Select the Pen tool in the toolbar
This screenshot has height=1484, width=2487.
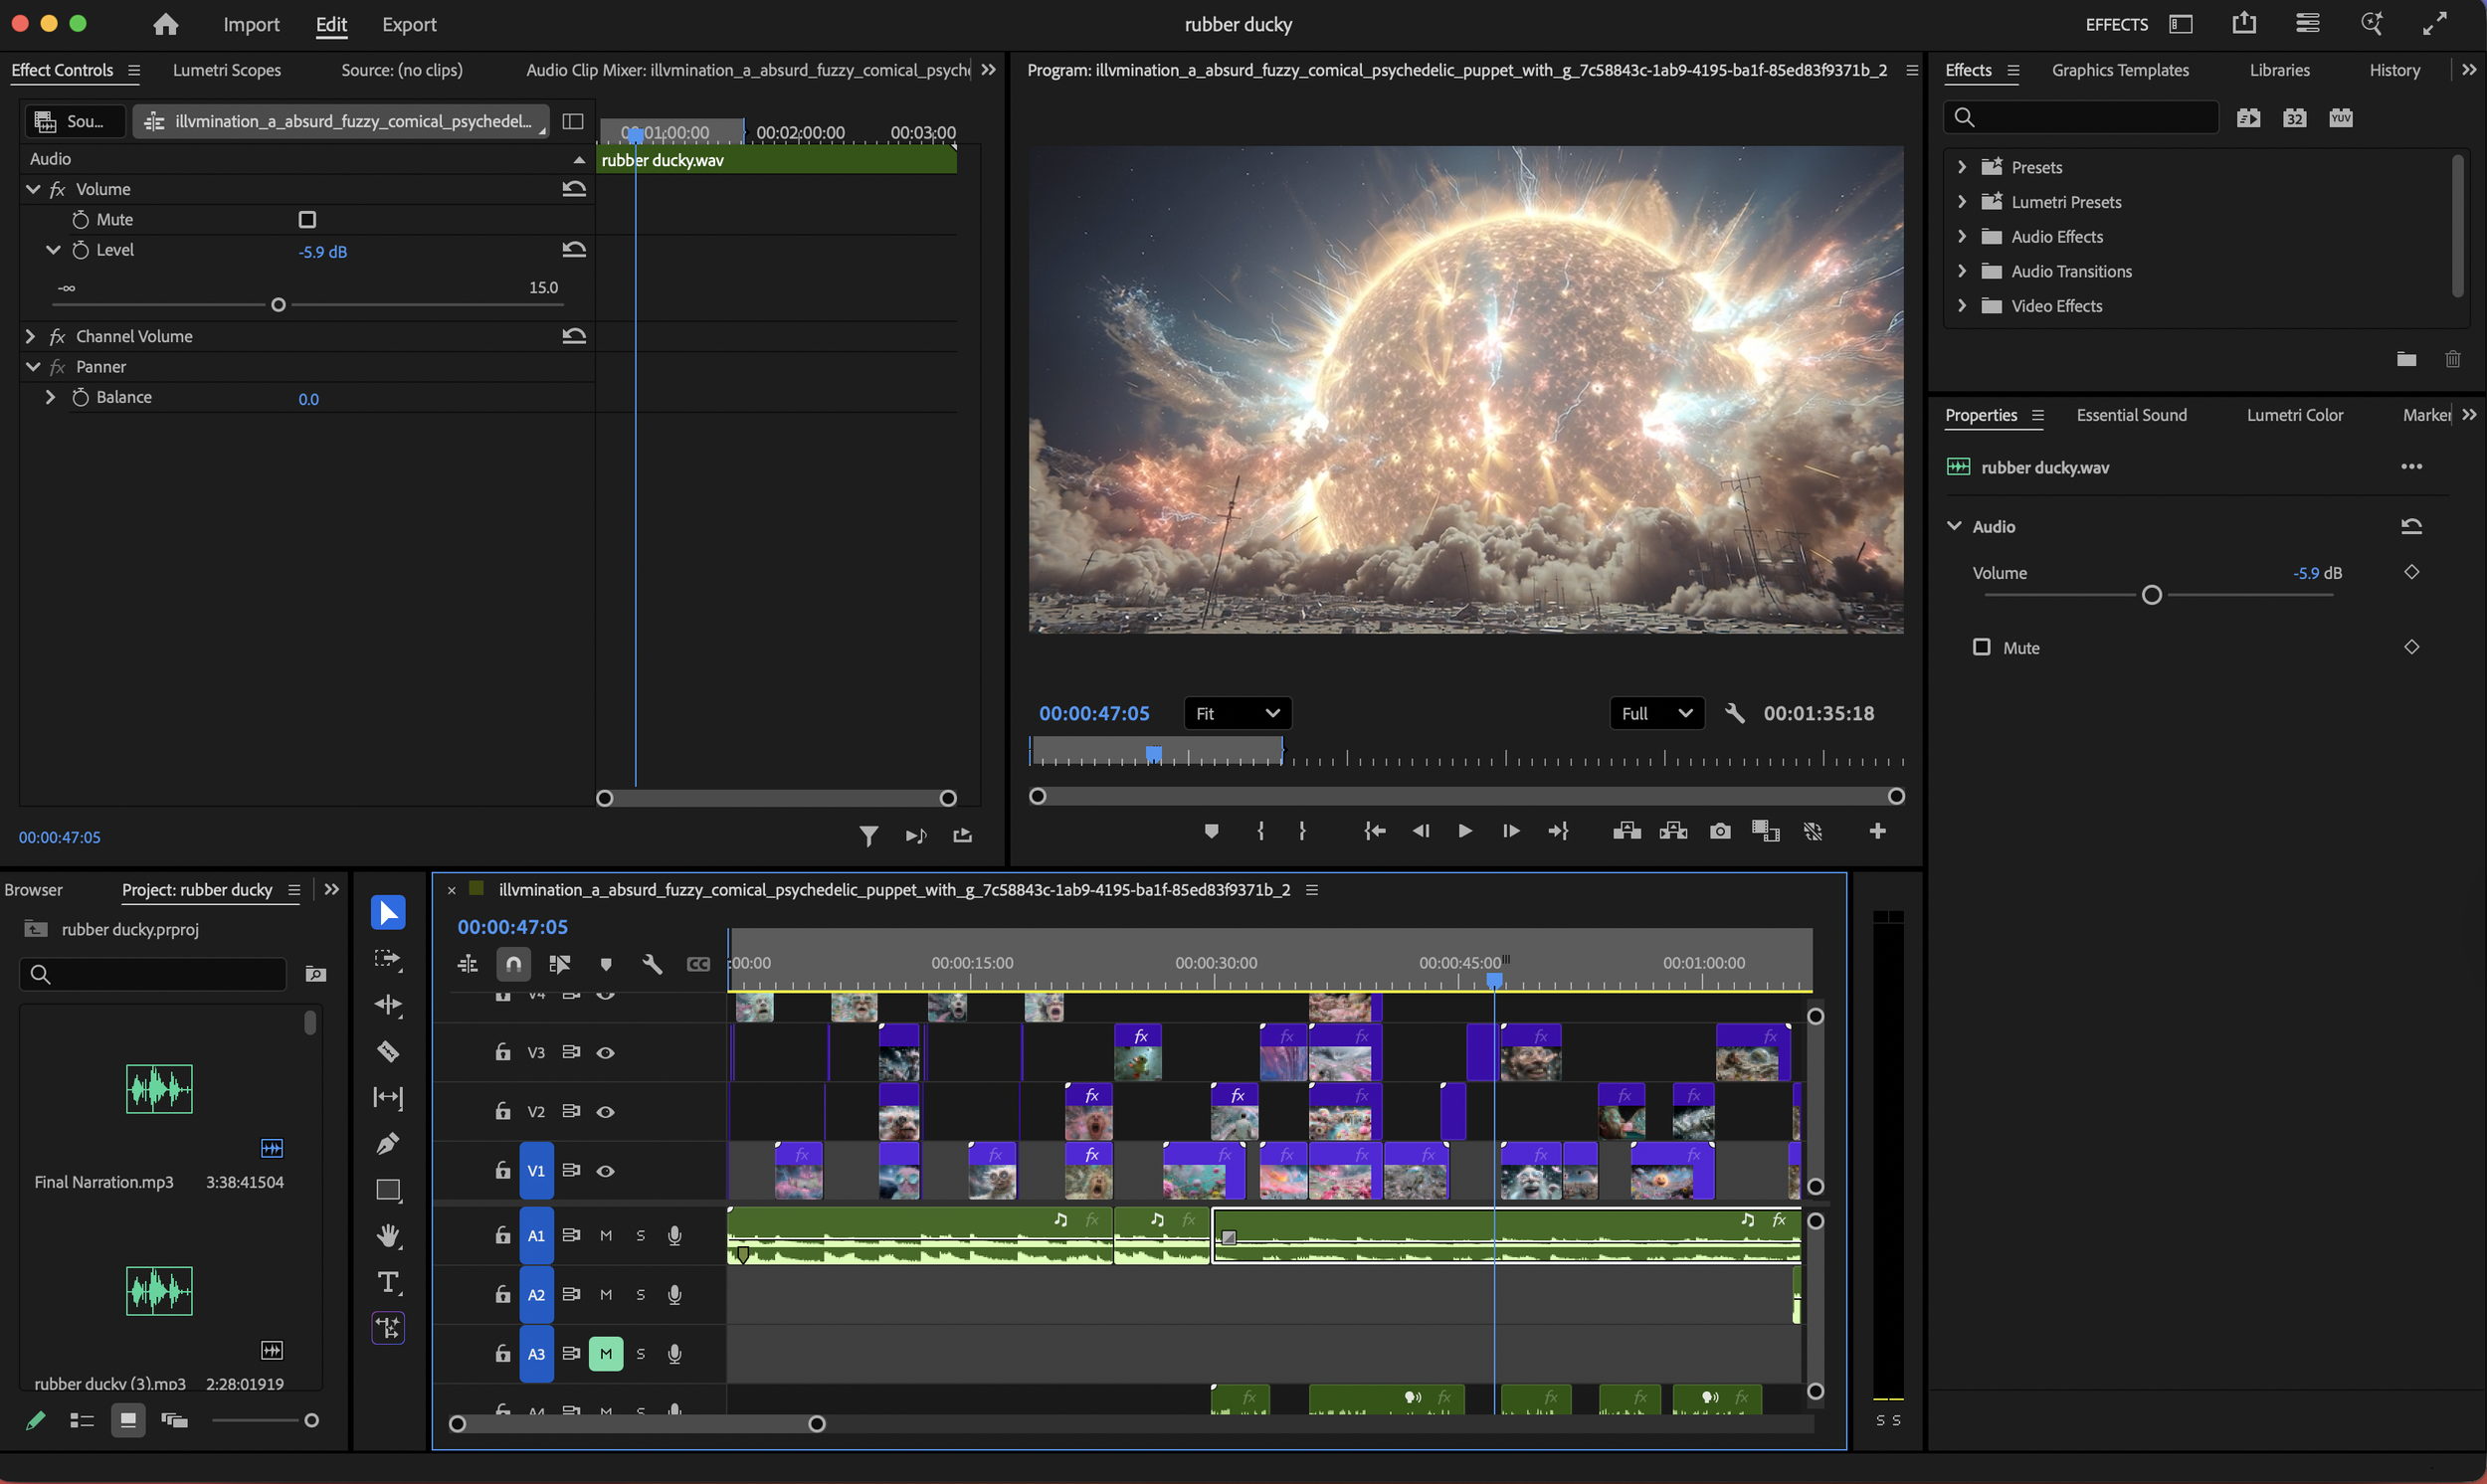pos(388,1143)
